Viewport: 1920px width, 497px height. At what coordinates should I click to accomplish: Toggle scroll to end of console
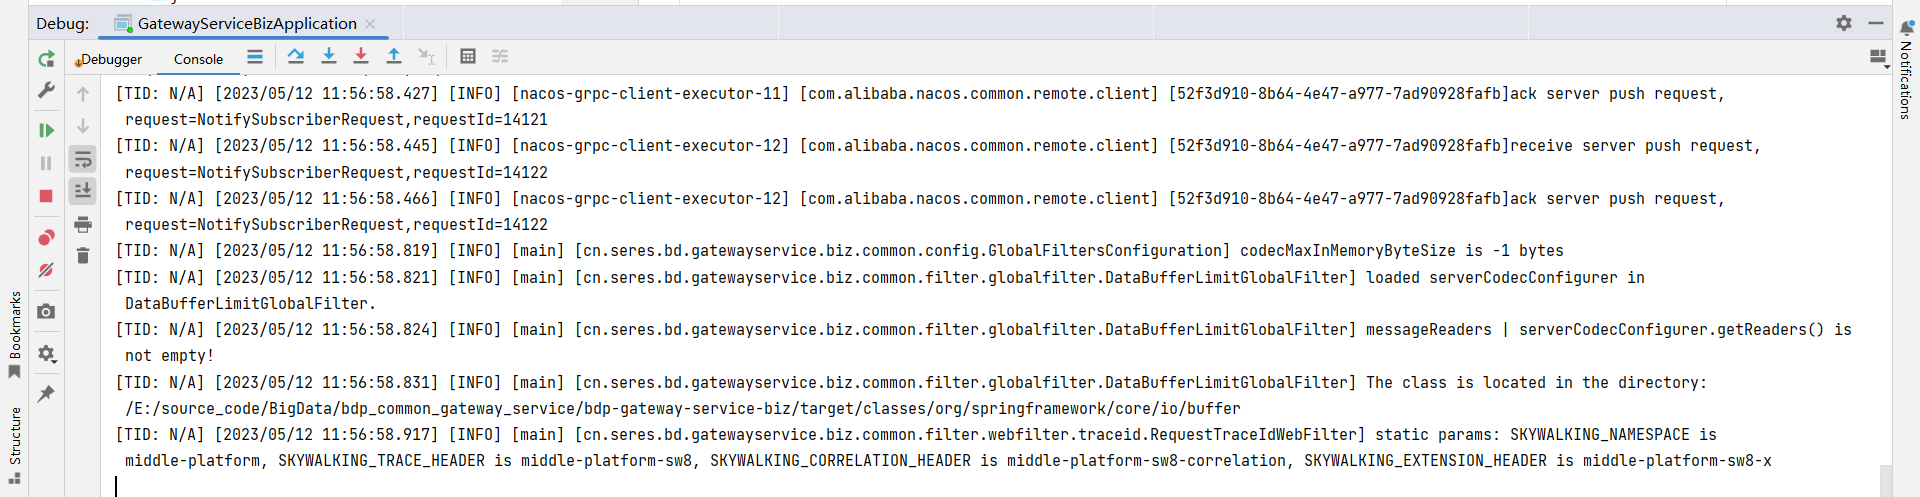click(x=83, y=190)
